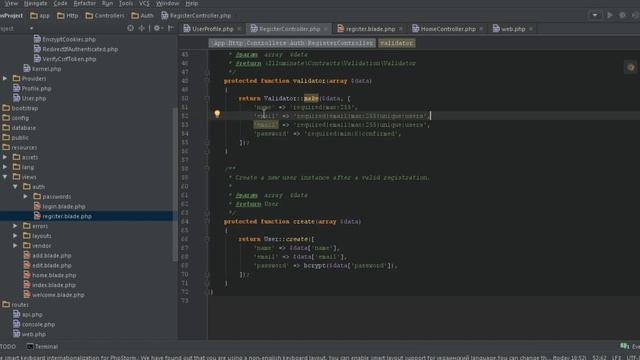Open the Tools menu
The width and height of the screenshot is (640, 360).
click(126, 3)
